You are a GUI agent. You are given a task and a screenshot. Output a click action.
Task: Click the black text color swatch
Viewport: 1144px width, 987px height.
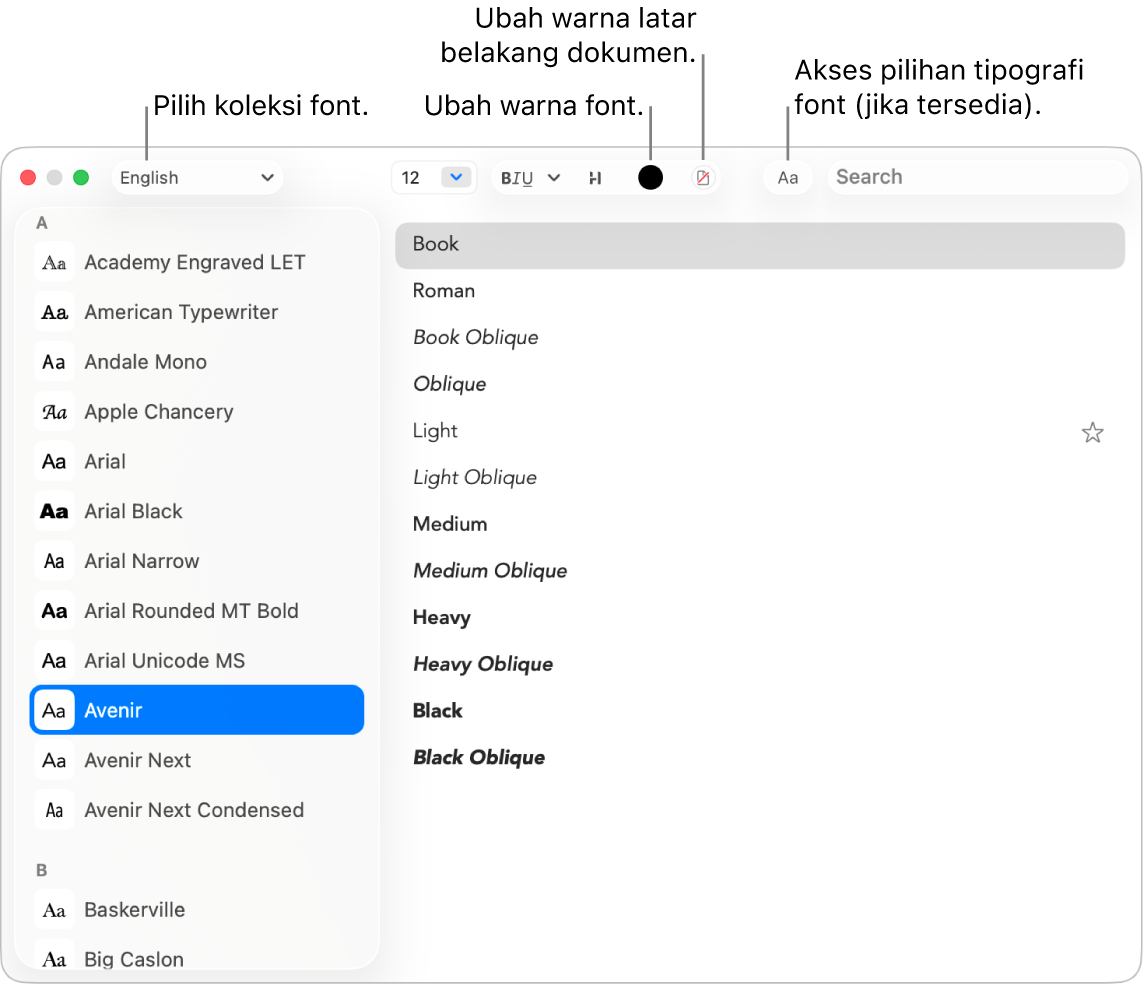651,177
